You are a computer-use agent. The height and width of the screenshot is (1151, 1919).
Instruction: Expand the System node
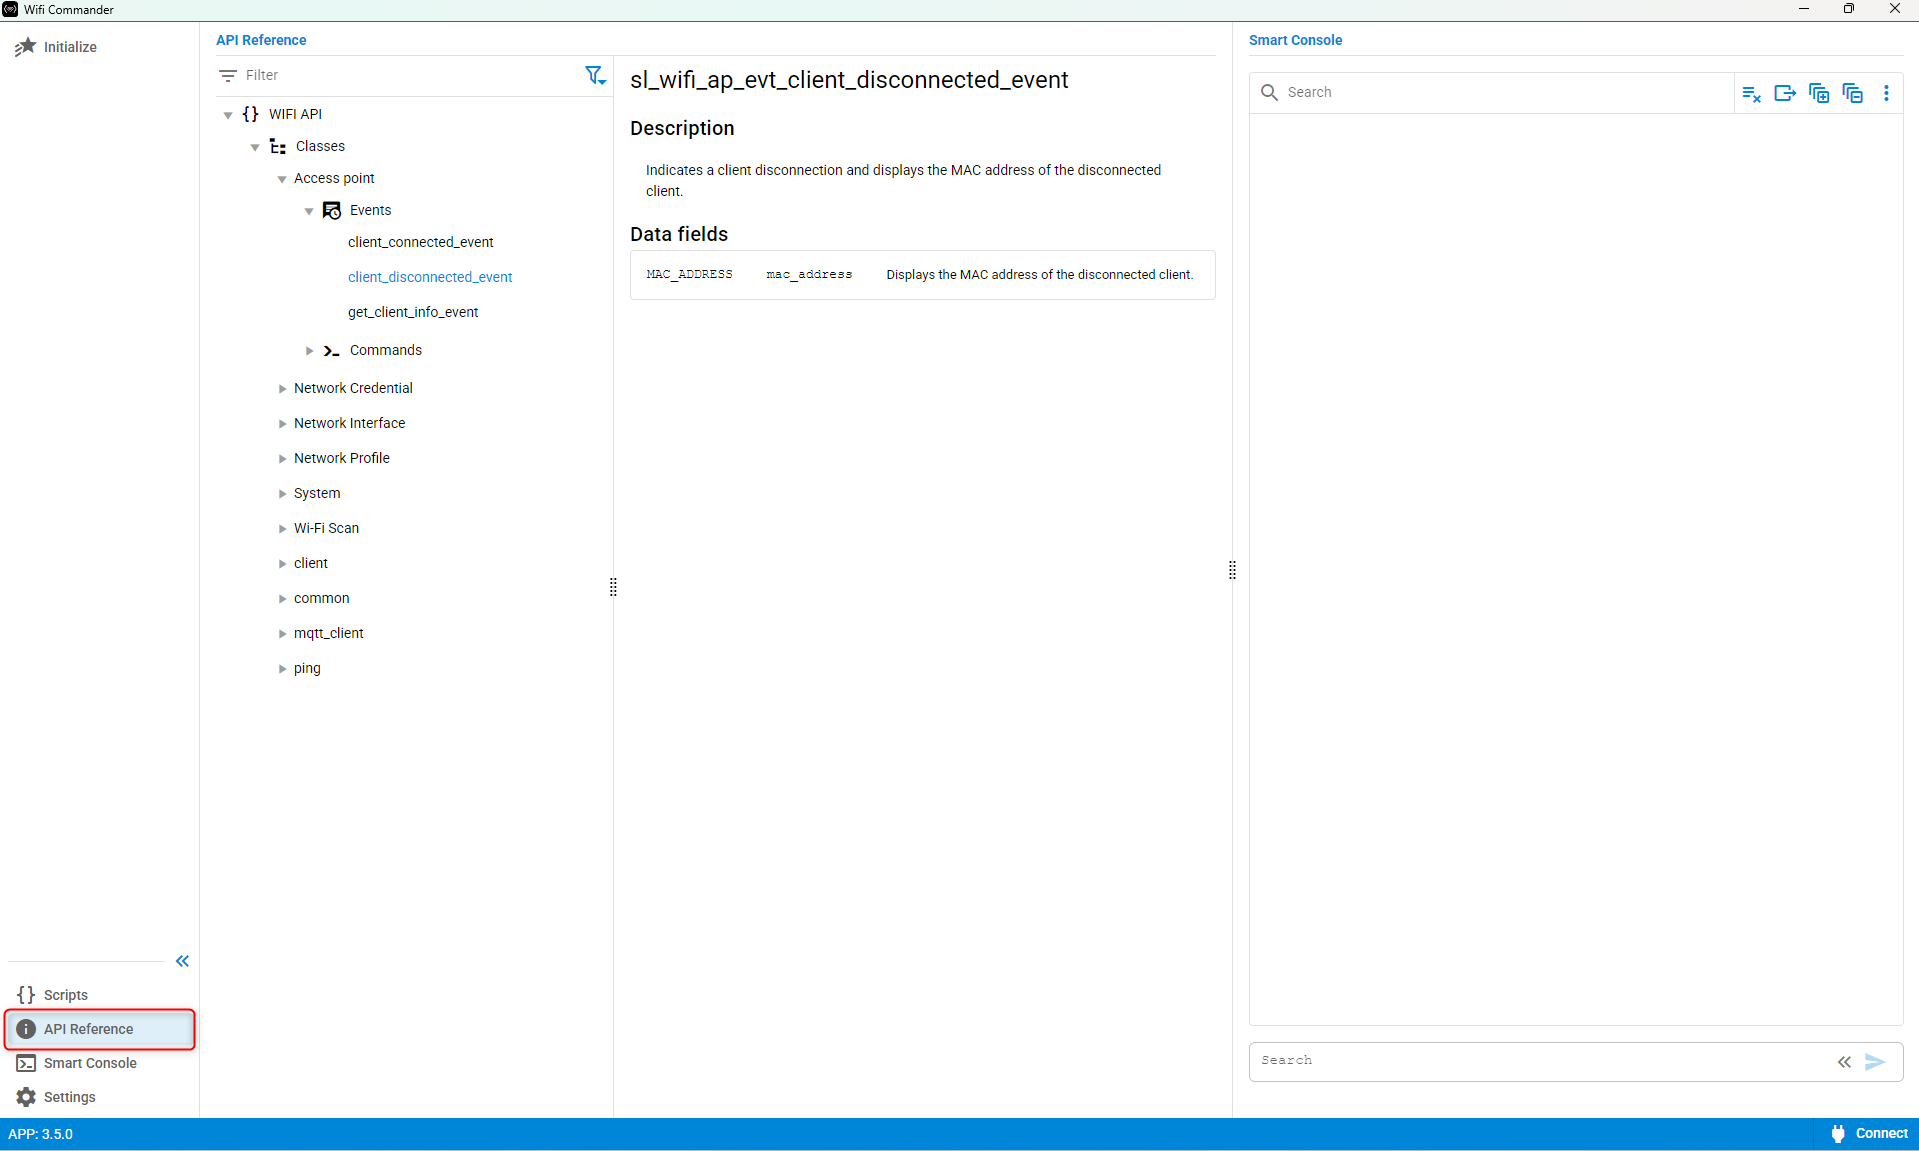point(282,494)
